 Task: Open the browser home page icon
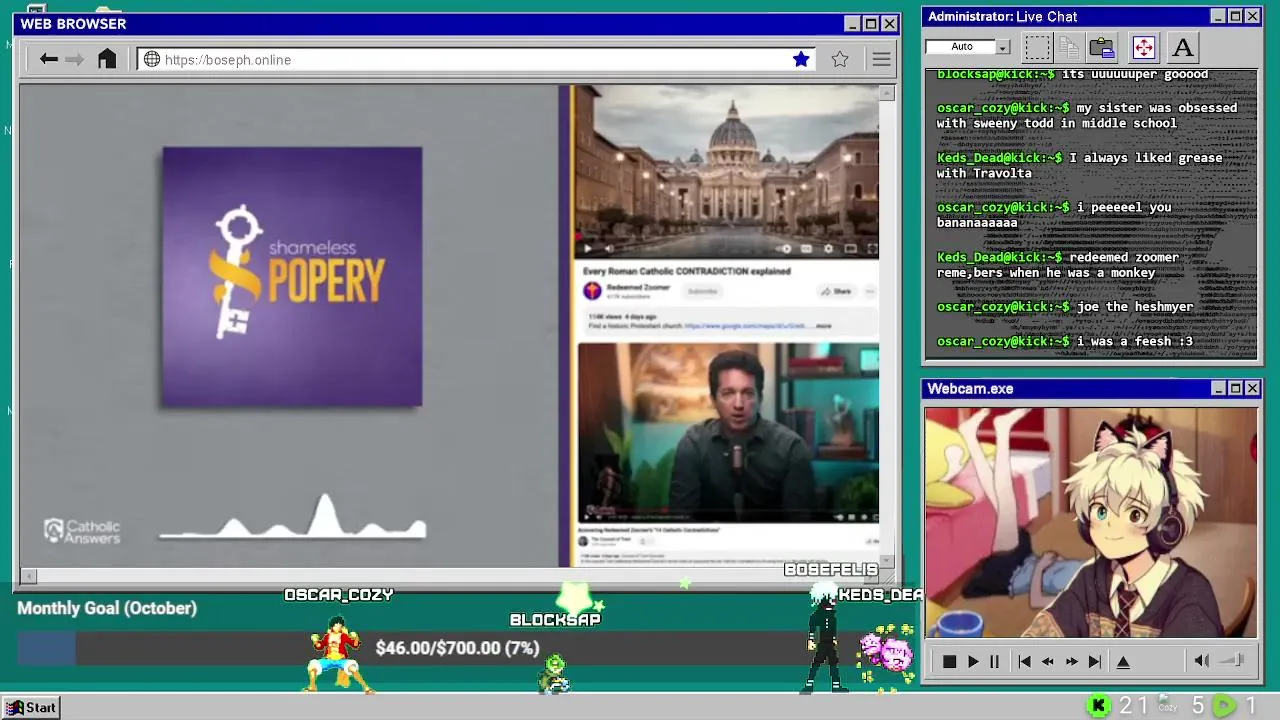(107, 59)
